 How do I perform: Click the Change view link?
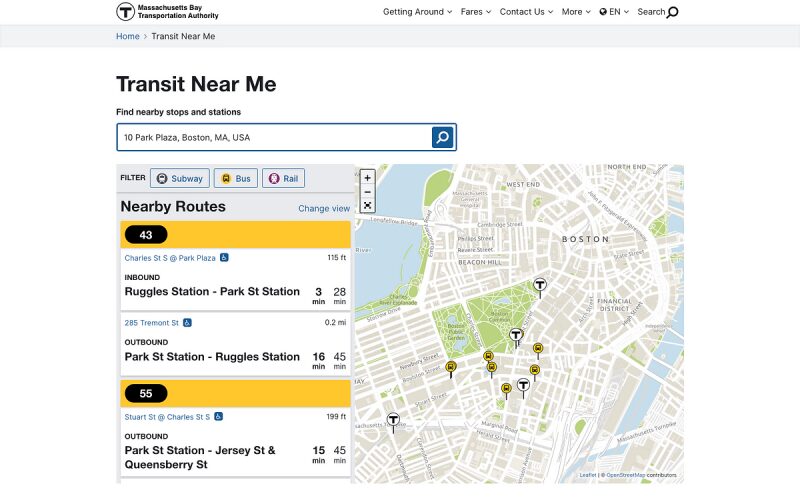(x=324, y=209)
